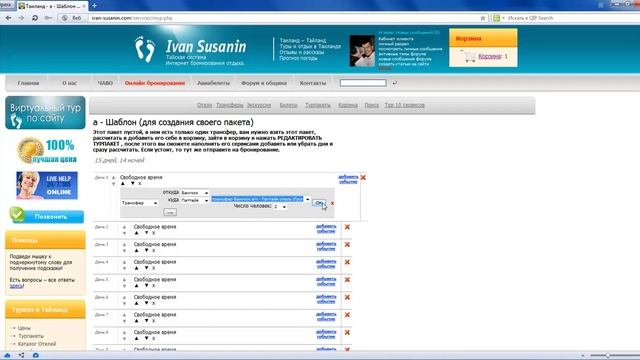Open 'Туры и отдых в Таиланде' header link

(310, 47)
